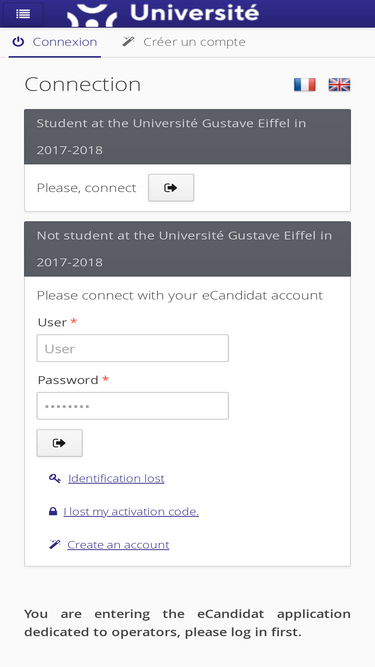Click the wand icon beside Create an account
This screenshot has width=375, height=667.
(55, 544)
